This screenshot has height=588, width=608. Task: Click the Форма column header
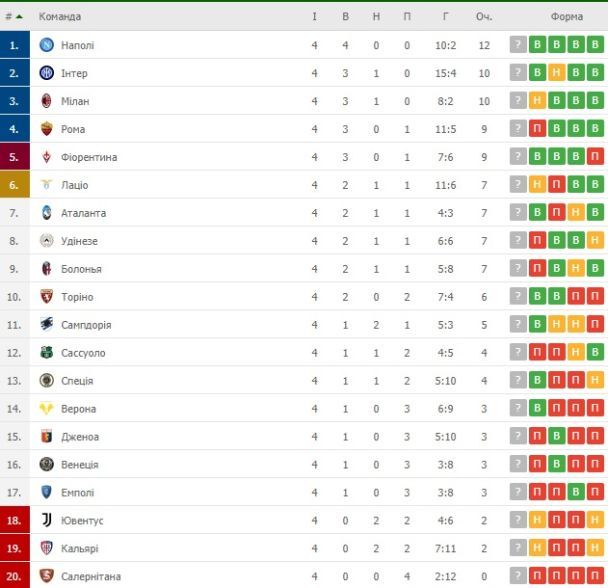pyautogui.click(x=566, y=17)
